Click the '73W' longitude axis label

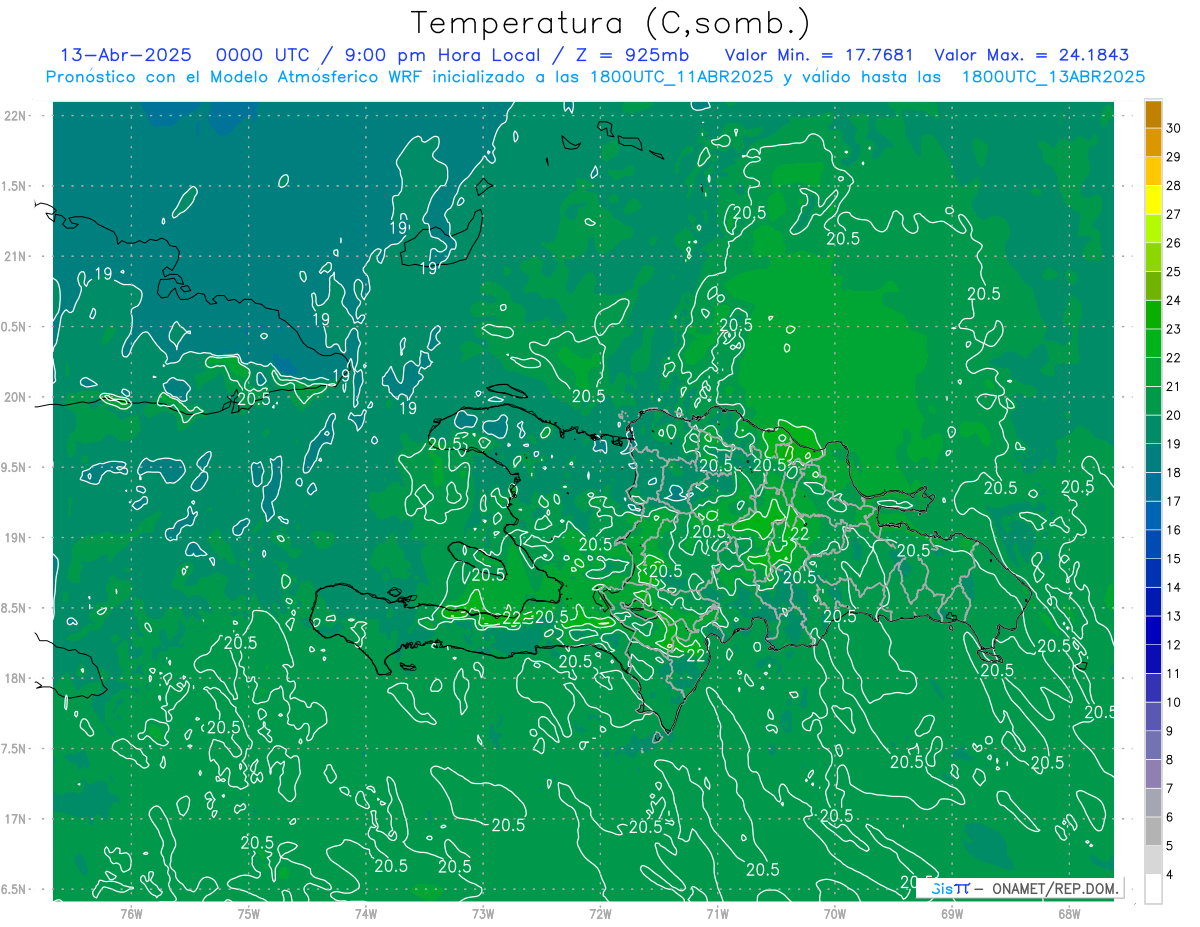(482, 913)
